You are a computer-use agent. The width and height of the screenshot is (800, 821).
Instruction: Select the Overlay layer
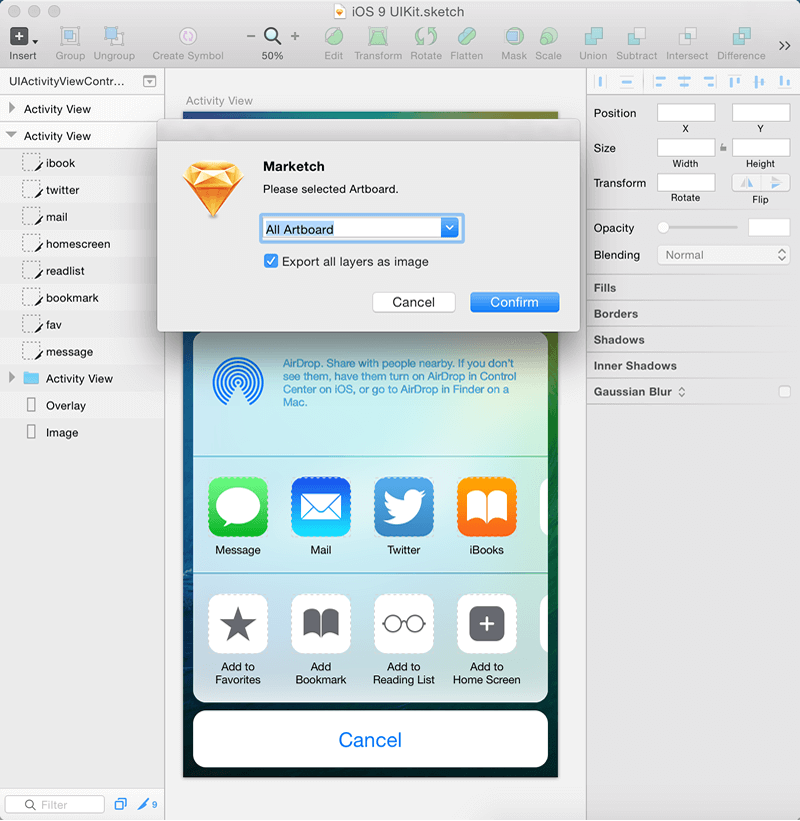click(65, 406)
